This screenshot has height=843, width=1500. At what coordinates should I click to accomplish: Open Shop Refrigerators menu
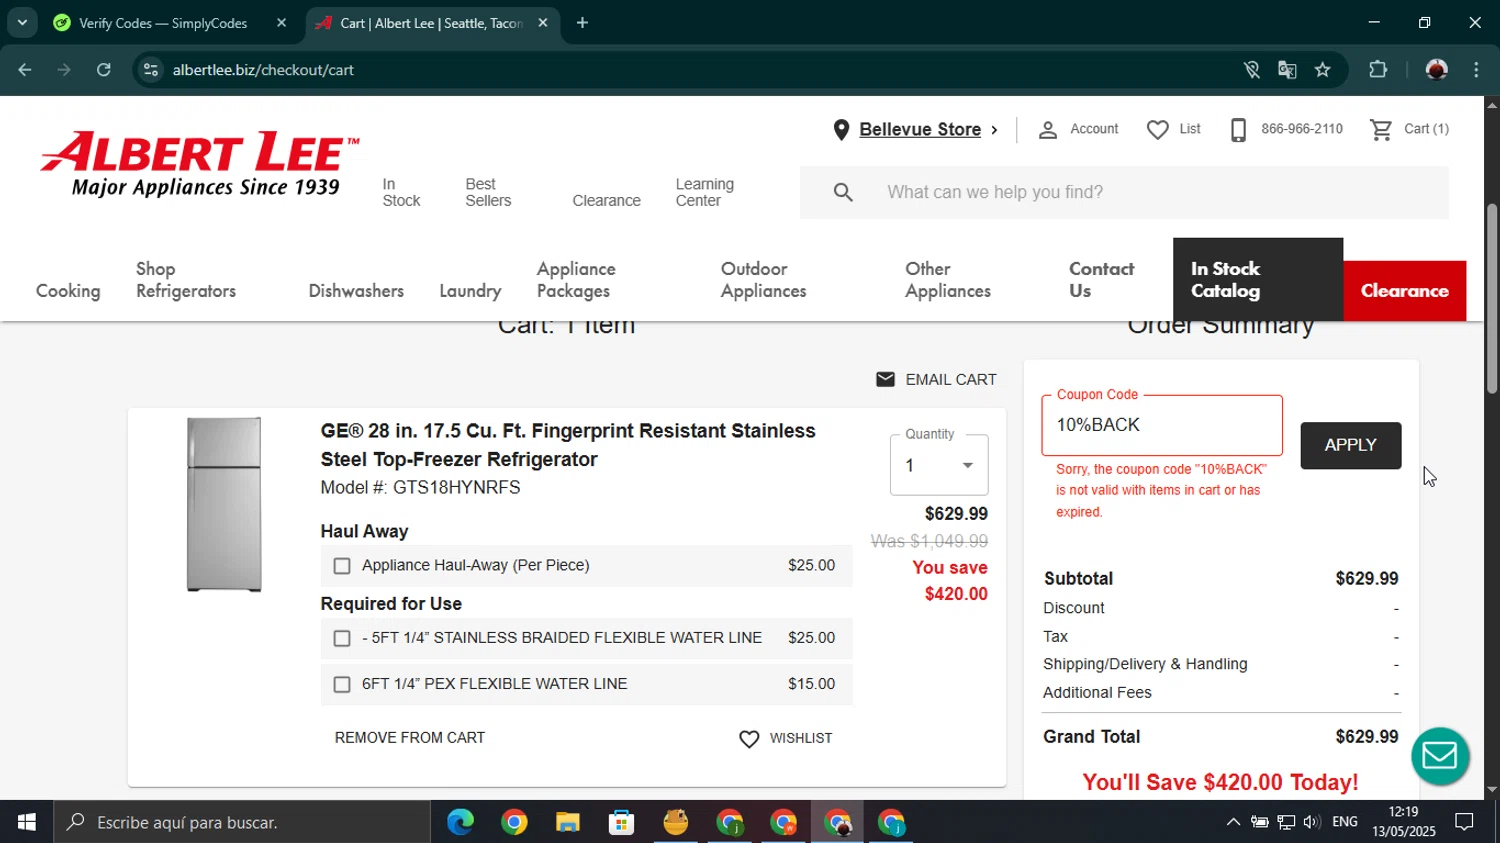[186, 280]
